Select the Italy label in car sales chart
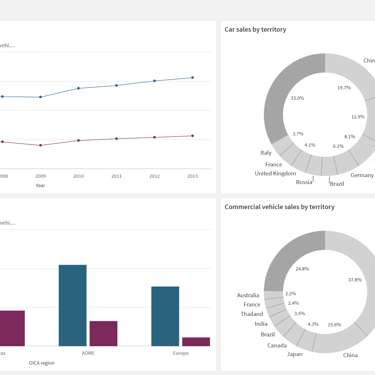This screenshot has height=375, width=375. (x=266, y=153)
